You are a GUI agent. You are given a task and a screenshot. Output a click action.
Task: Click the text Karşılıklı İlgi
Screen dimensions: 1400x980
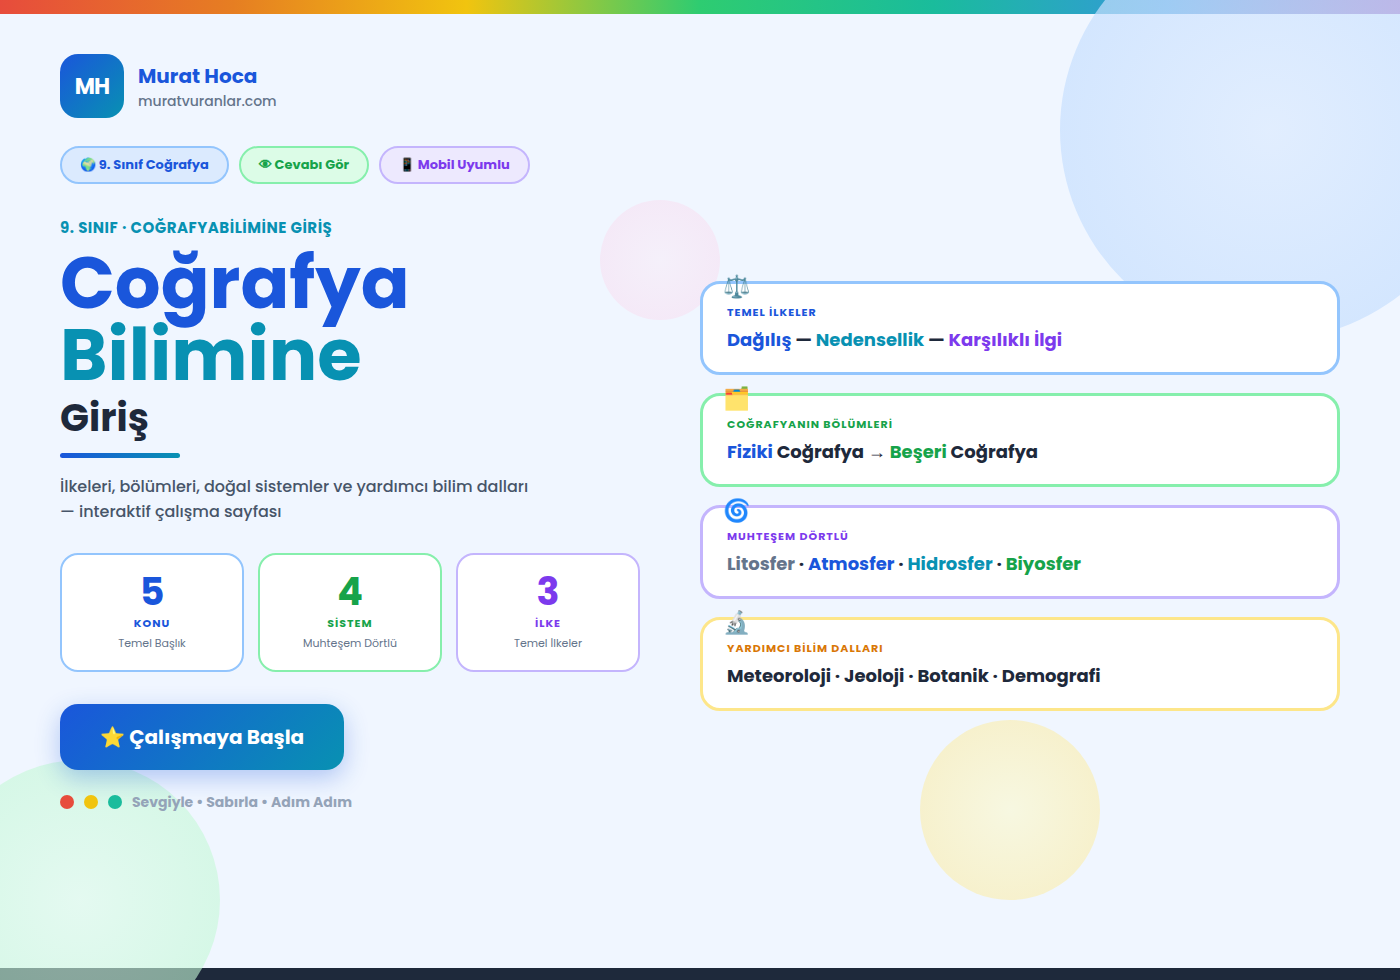tap(1005, 340)
